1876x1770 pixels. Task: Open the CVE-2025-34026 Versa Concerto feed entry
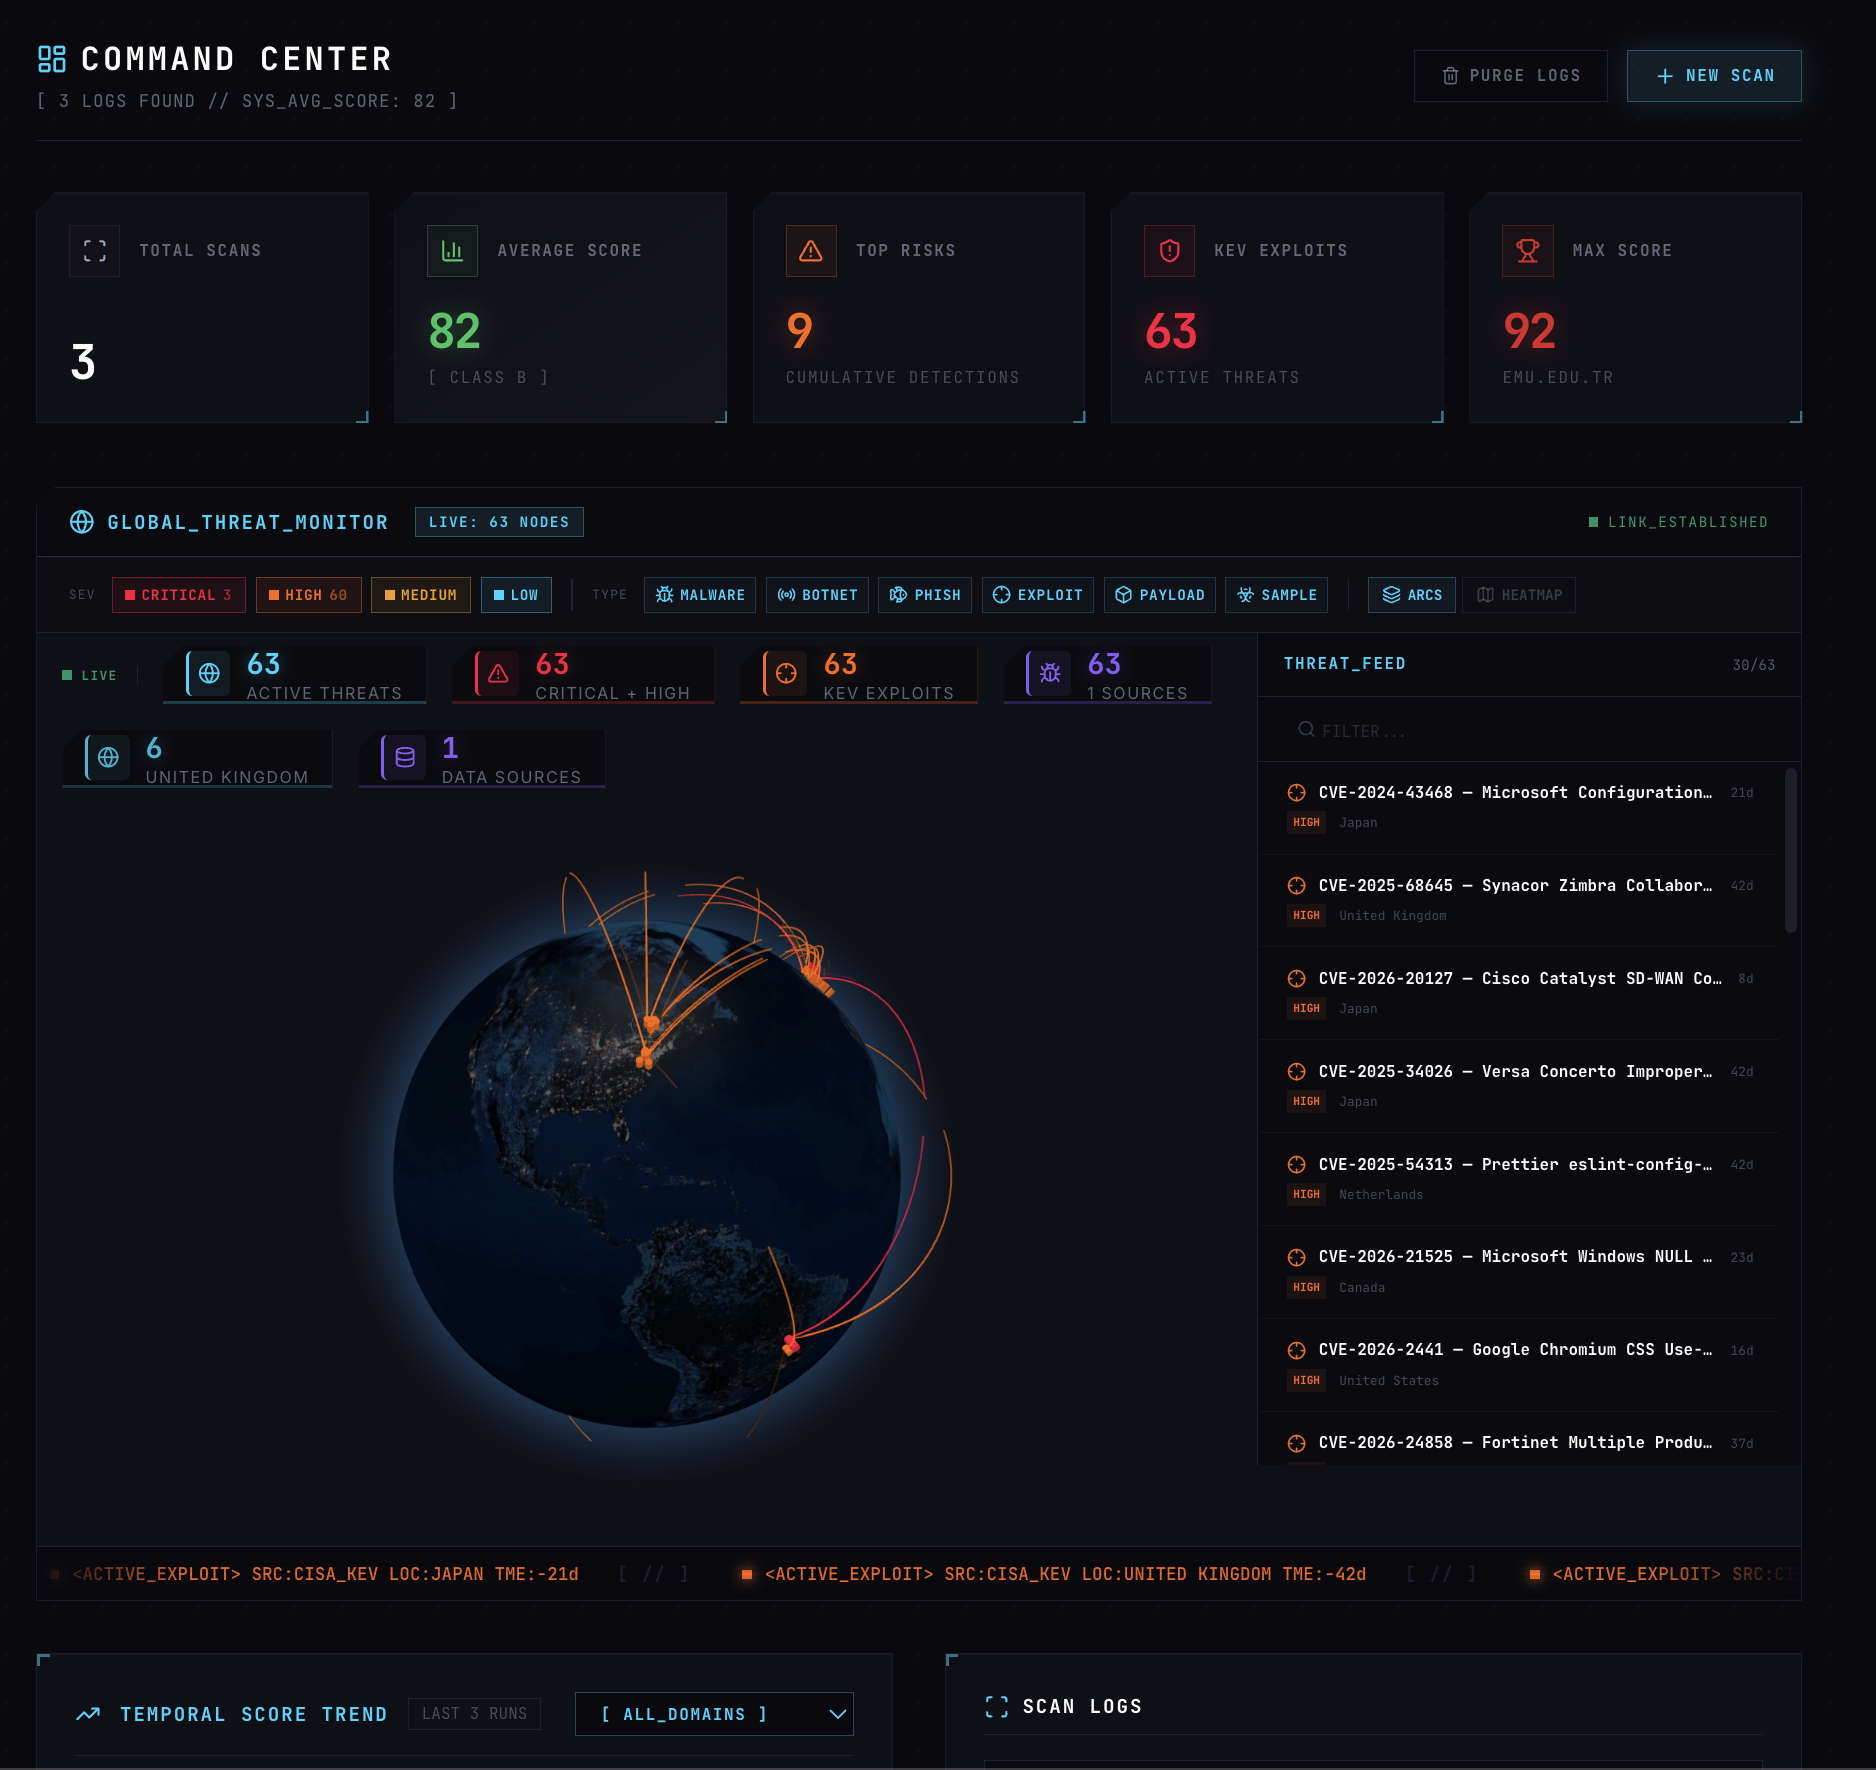pos(1518,1086)
